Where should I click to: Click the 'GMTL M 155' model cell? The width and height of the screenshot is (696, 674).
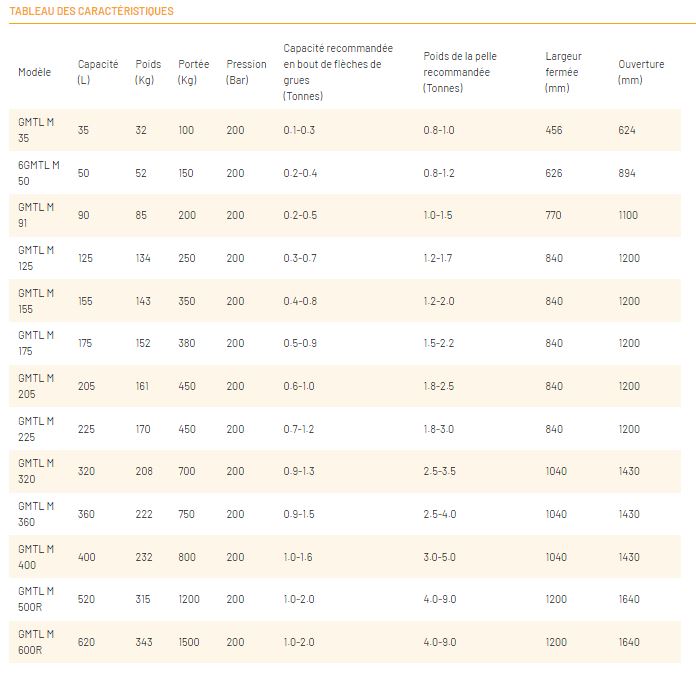point(36,301)
